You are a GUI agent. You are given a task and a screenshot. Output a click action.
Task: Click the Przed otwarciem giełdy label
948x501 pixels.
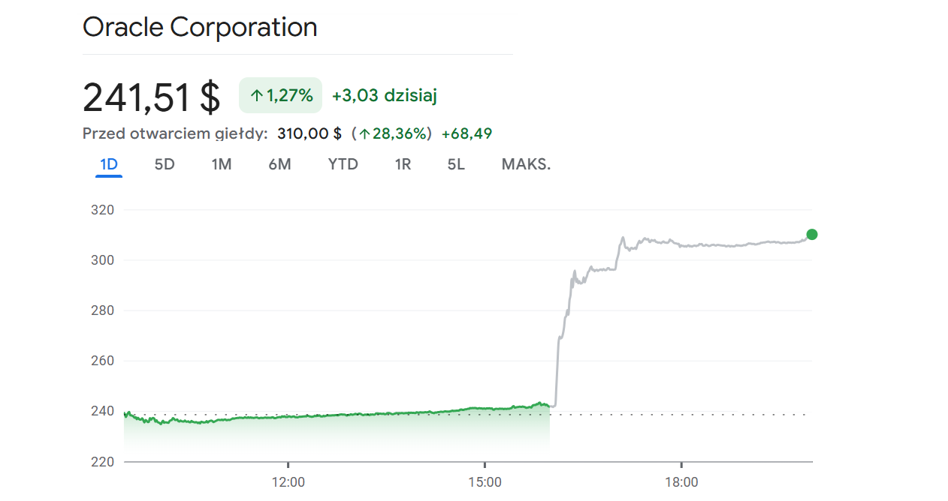[x=175, y=134]
